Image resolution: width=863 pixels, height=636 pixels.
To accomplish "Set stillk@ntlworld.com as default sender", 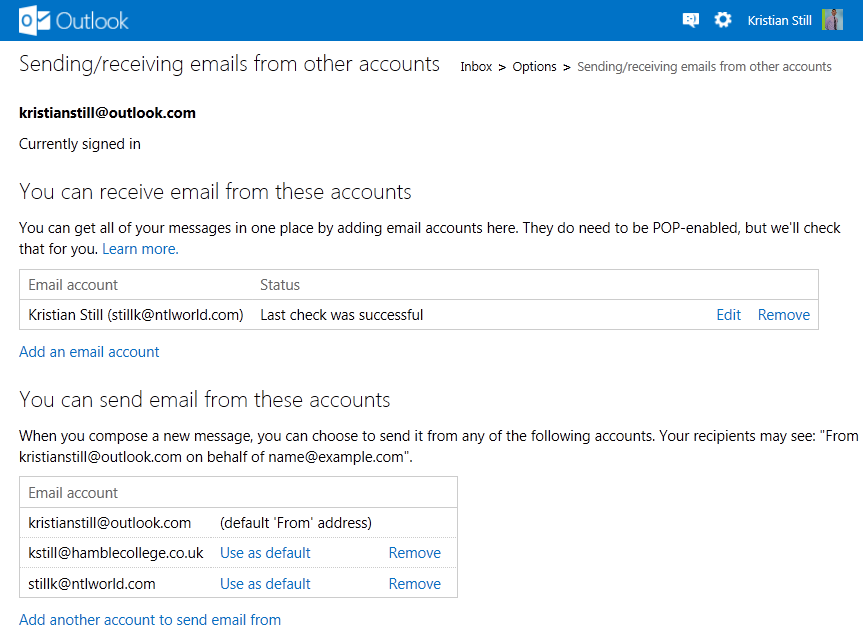I will (x=265, y=584).
